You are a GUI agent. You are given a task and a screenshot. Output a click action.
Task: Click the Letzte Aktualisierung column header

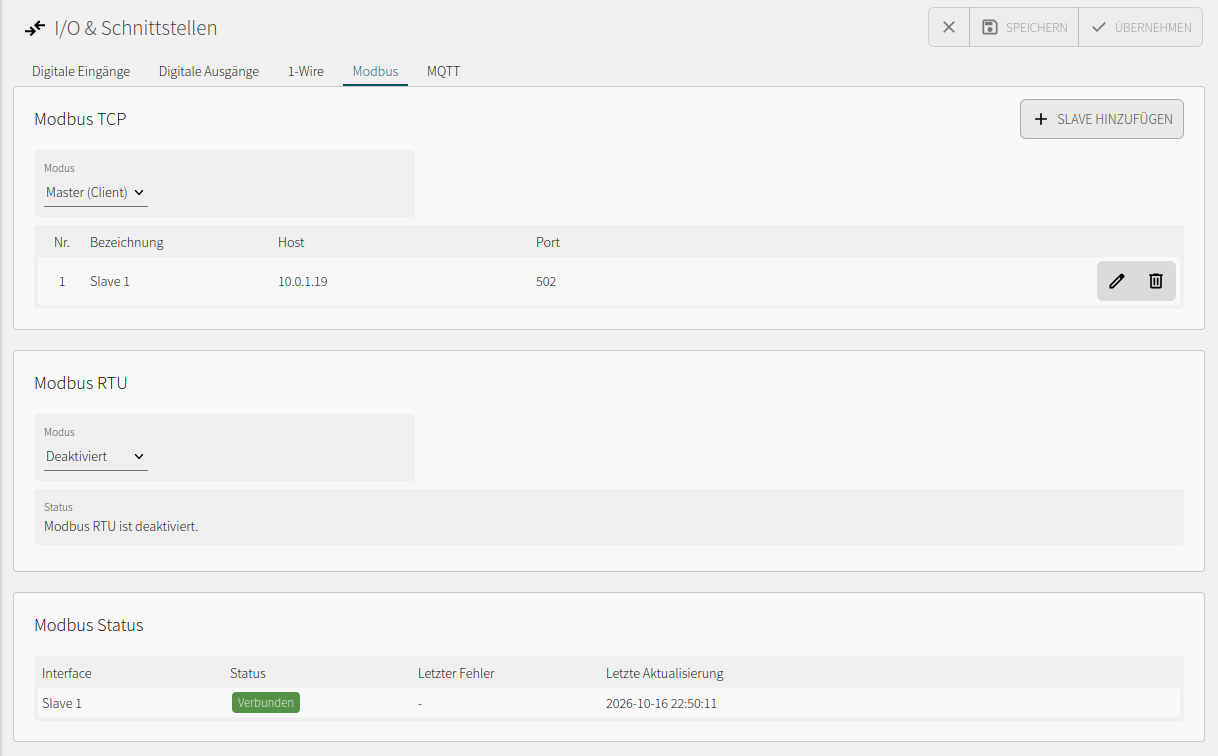click(665, 673)
